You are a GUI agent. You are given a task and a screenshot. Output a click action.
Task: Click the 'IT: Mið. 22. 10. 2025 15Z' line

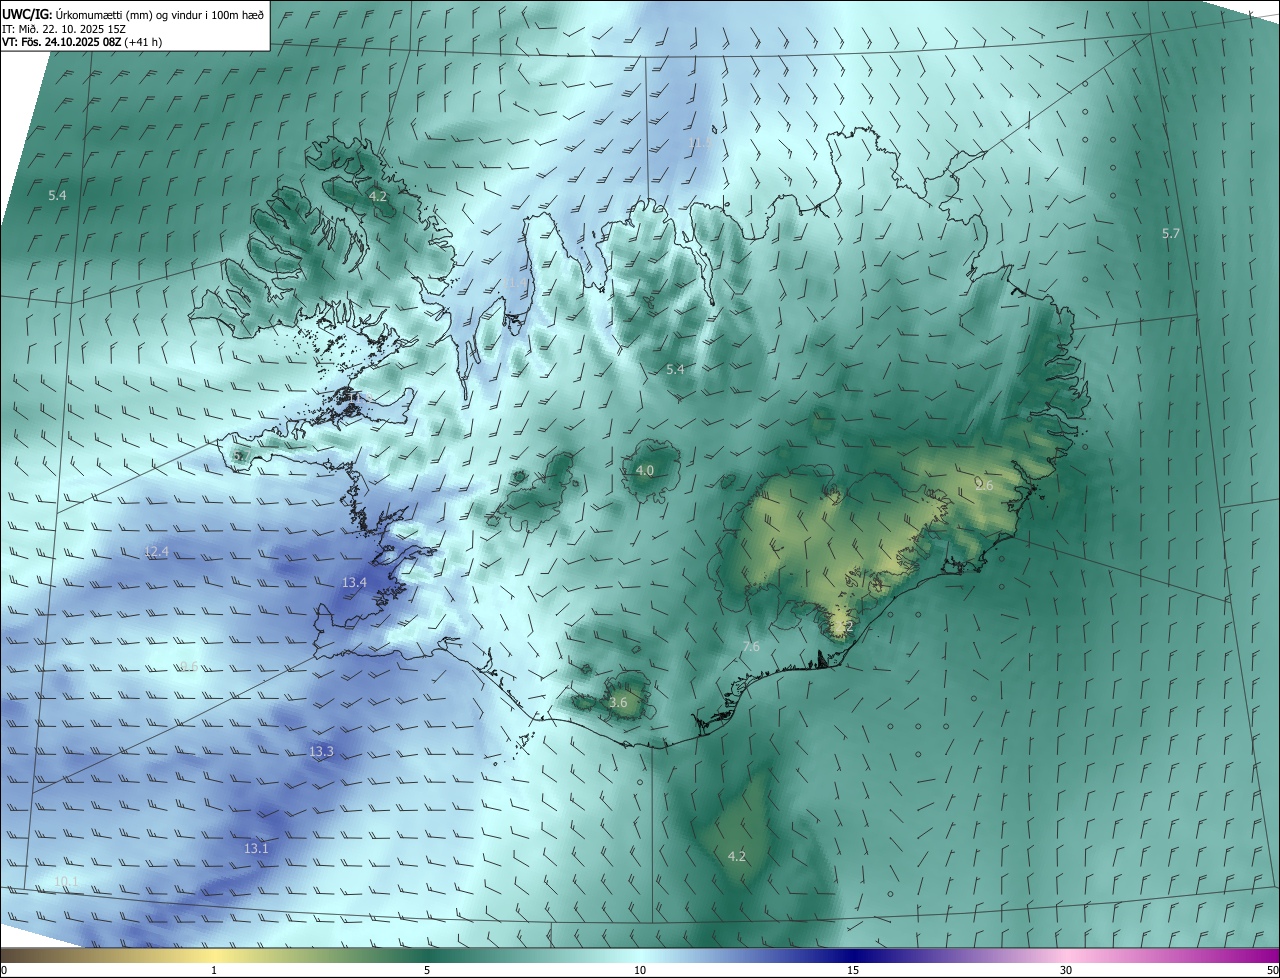[63, 29]
